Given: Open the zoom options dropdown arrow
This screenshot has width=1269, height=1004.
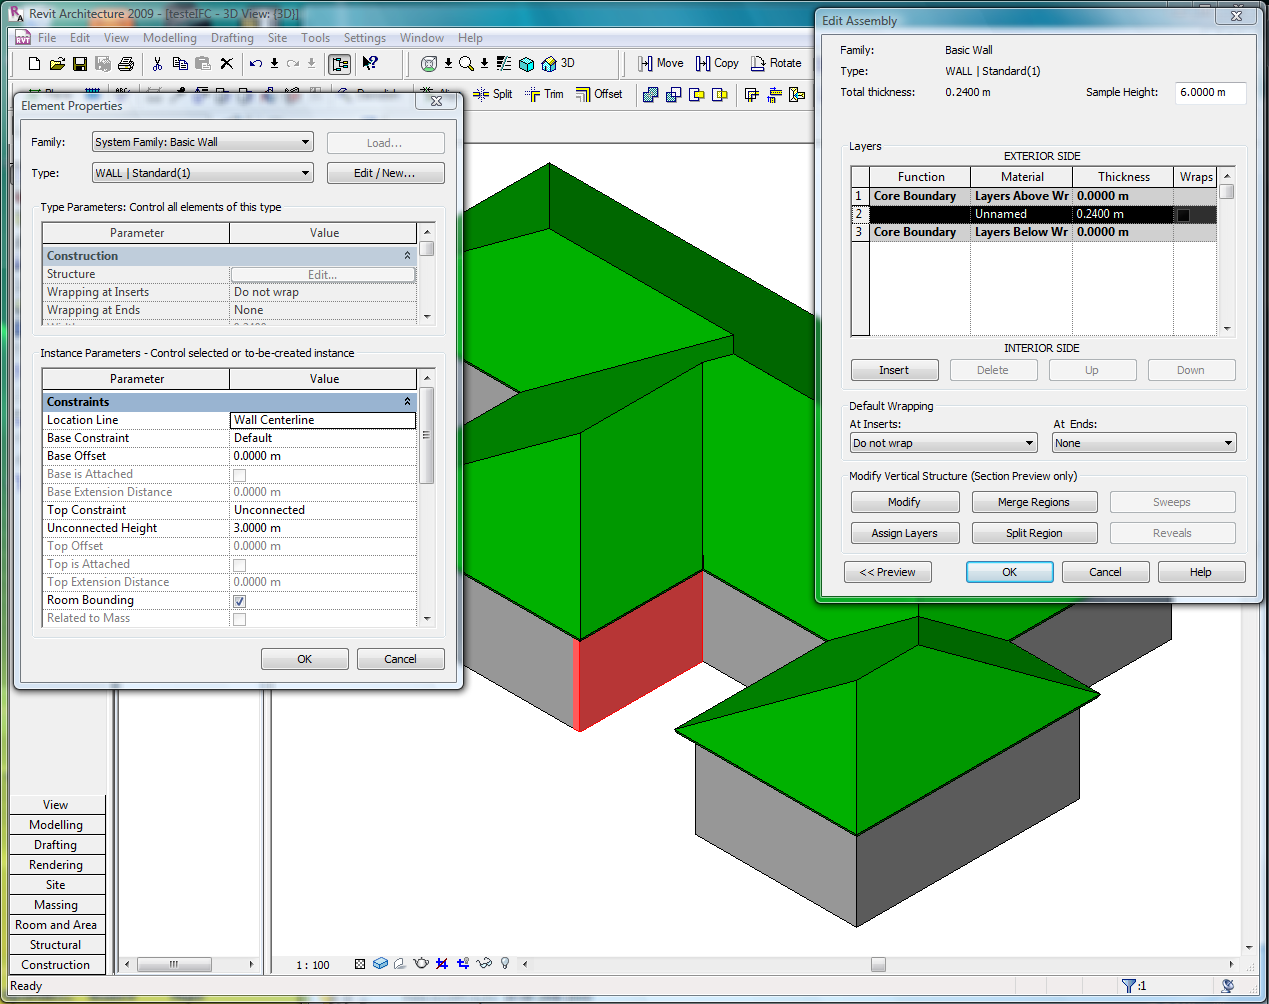Looking at the screenshot, I should pyautogui.click(x=484, y=63).
